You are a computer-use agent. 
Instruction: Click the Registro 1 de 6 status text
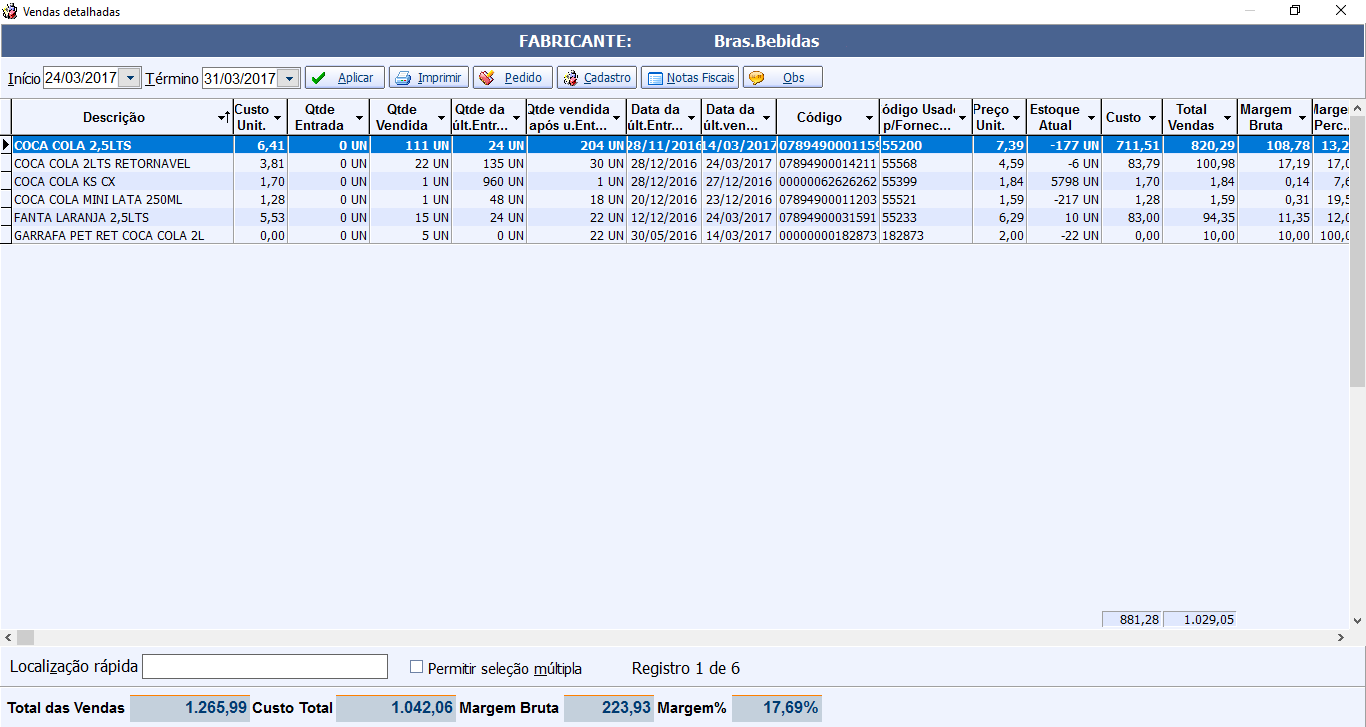pyautogui.click(x=686, y=668)
